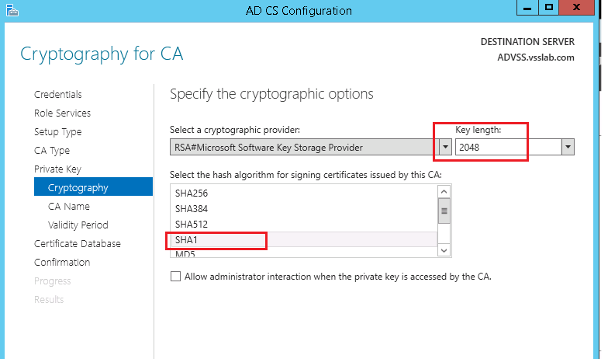Select SHA1 hash algorithm
The width and height of the screenshot is (602, 360).
pos(303,239)
